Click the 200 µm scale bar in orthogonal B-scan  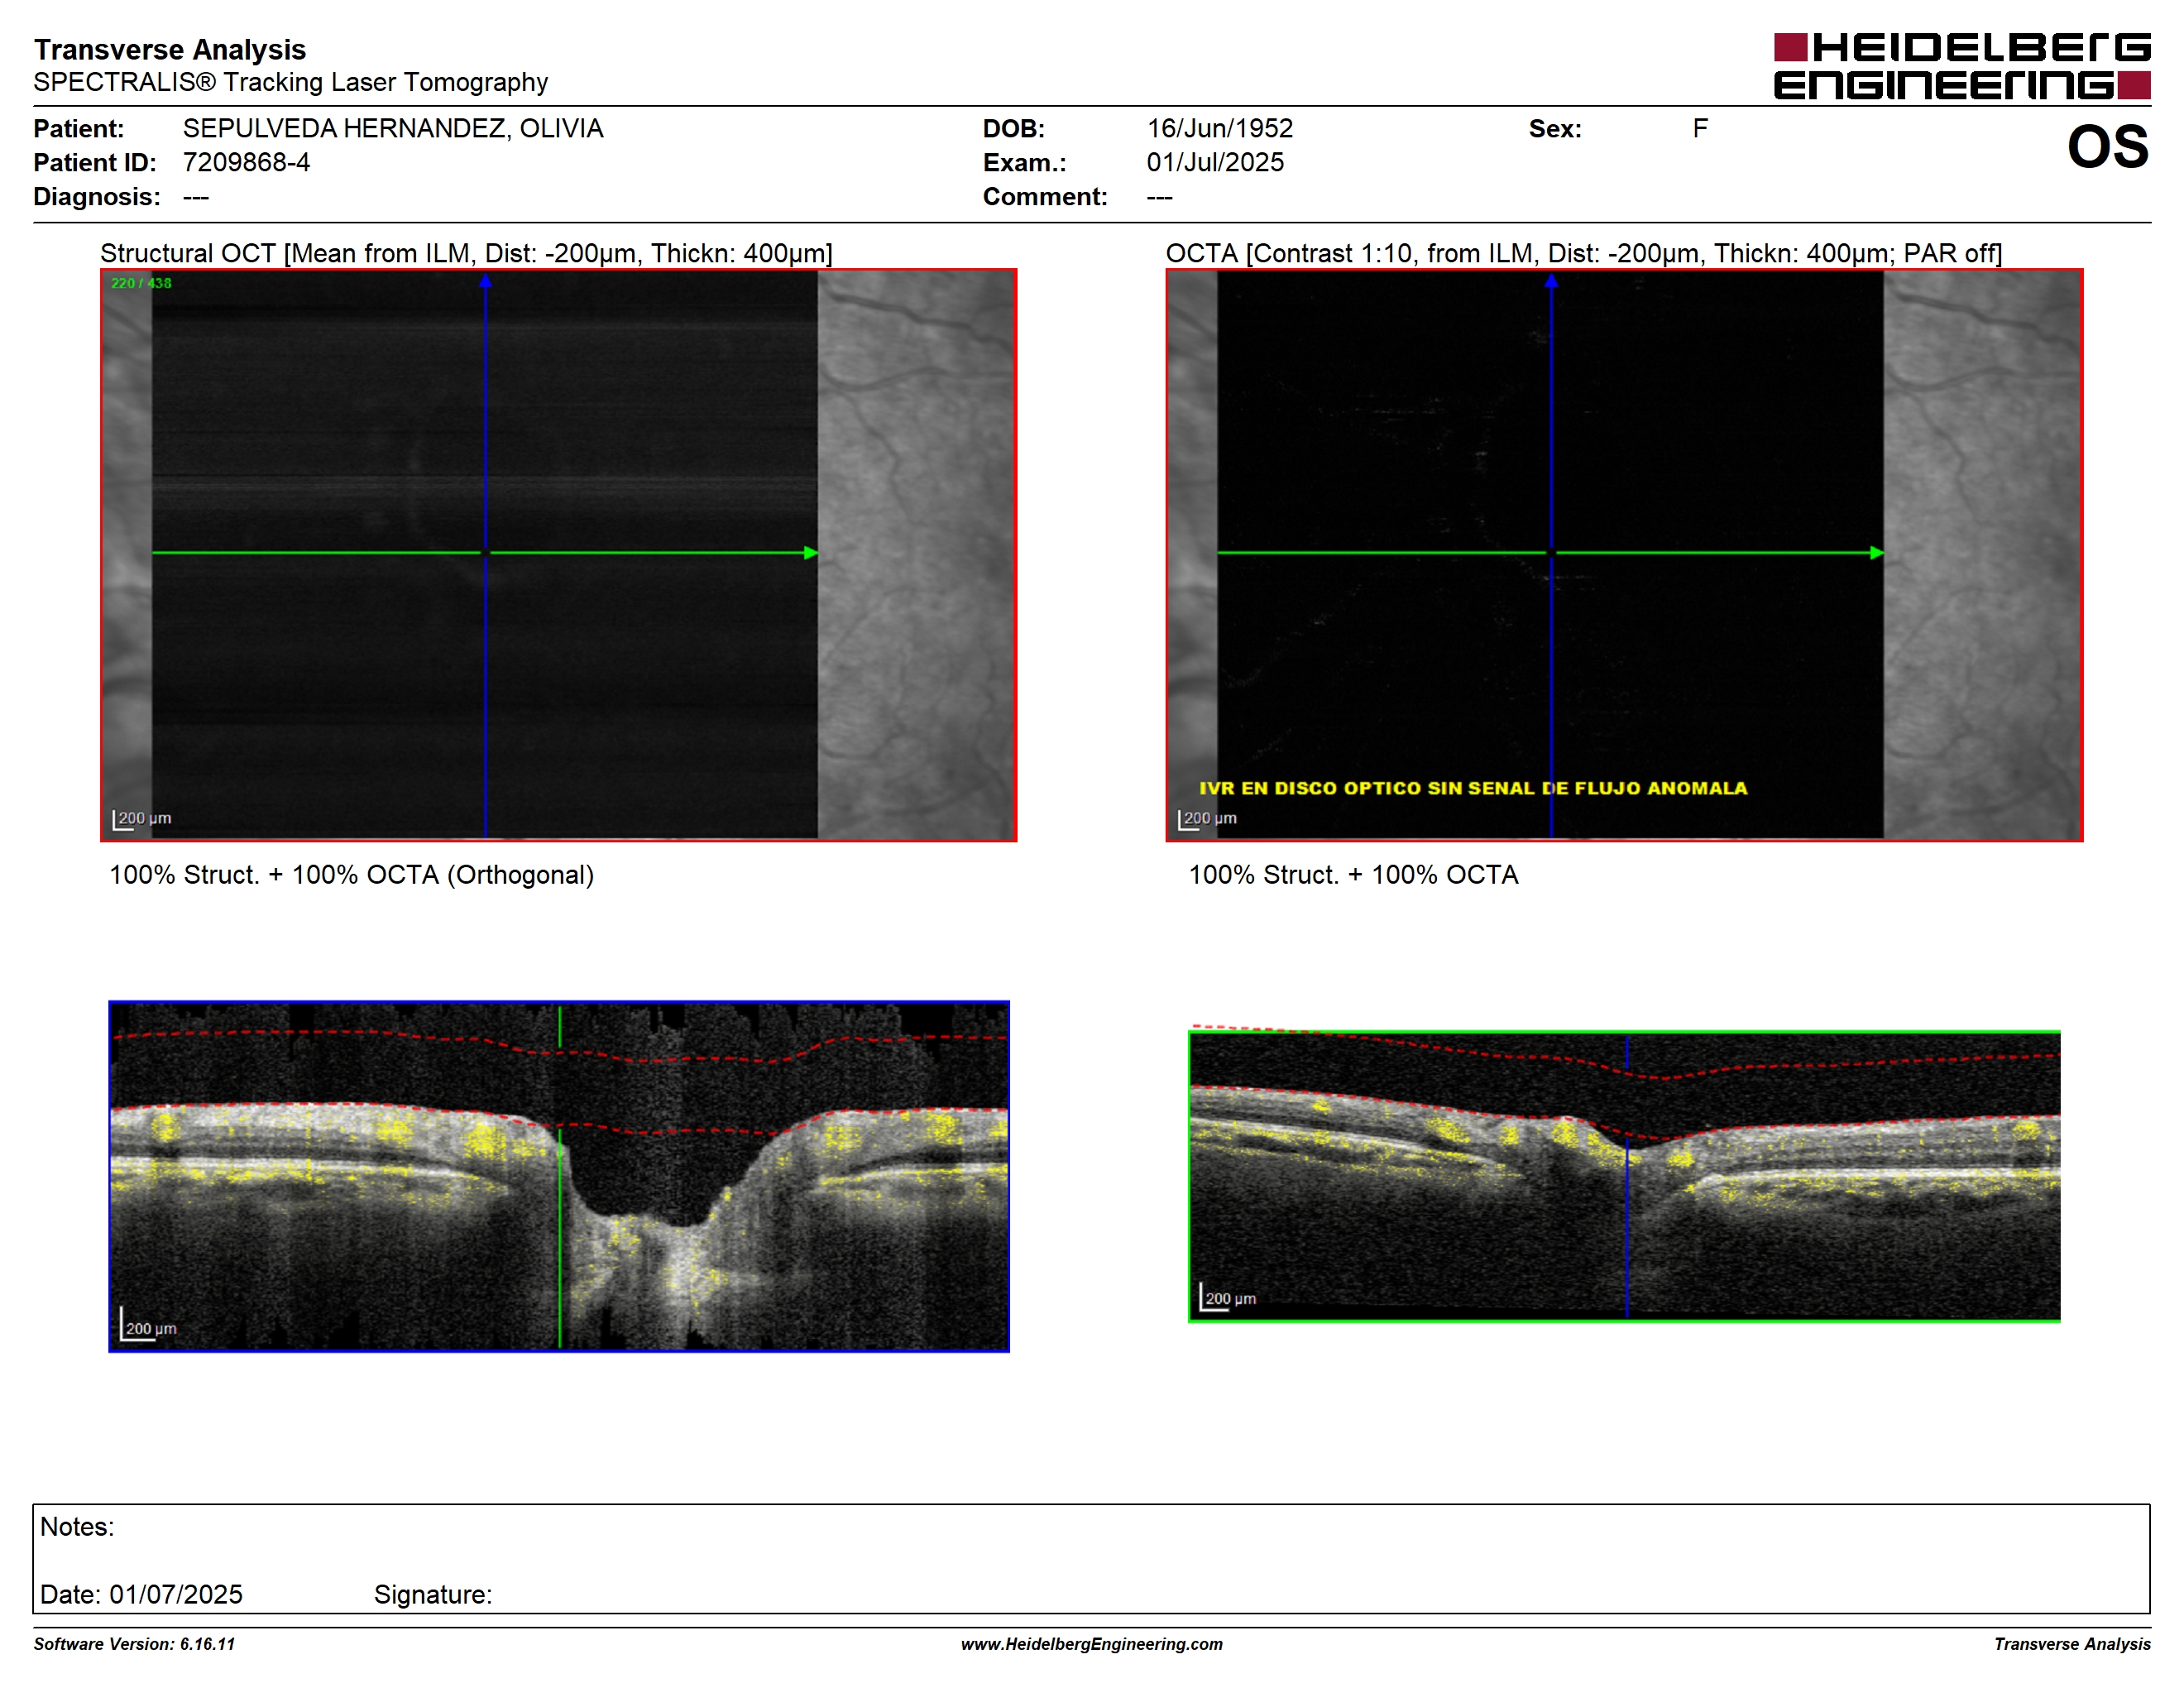click(x=148, y=1324)
